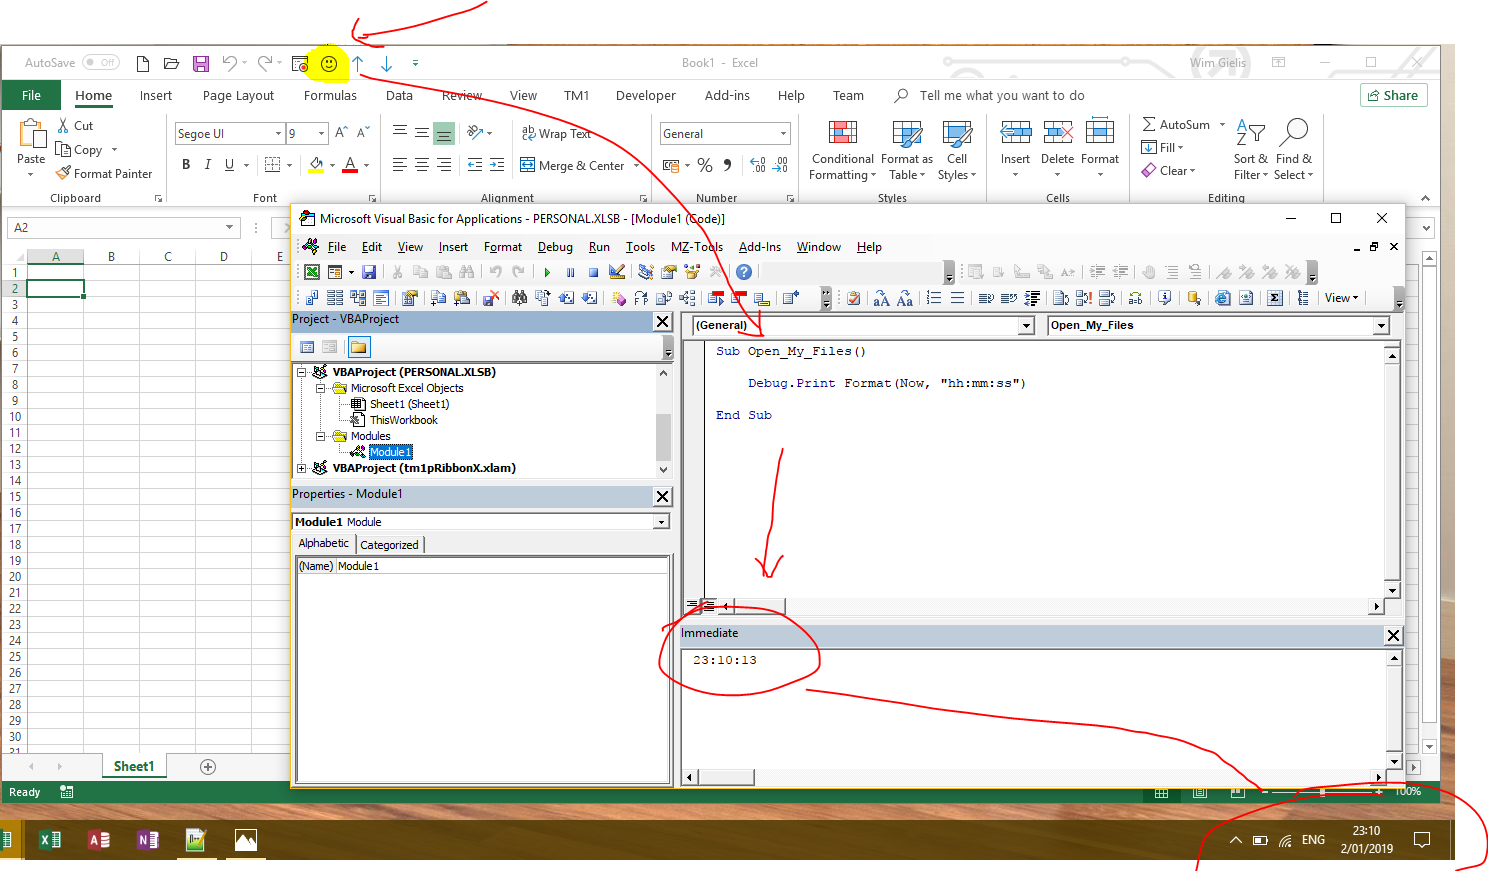
Task: Click the Sigma icon in MZ-Tools toolbar
Action: coord(1275,298)
